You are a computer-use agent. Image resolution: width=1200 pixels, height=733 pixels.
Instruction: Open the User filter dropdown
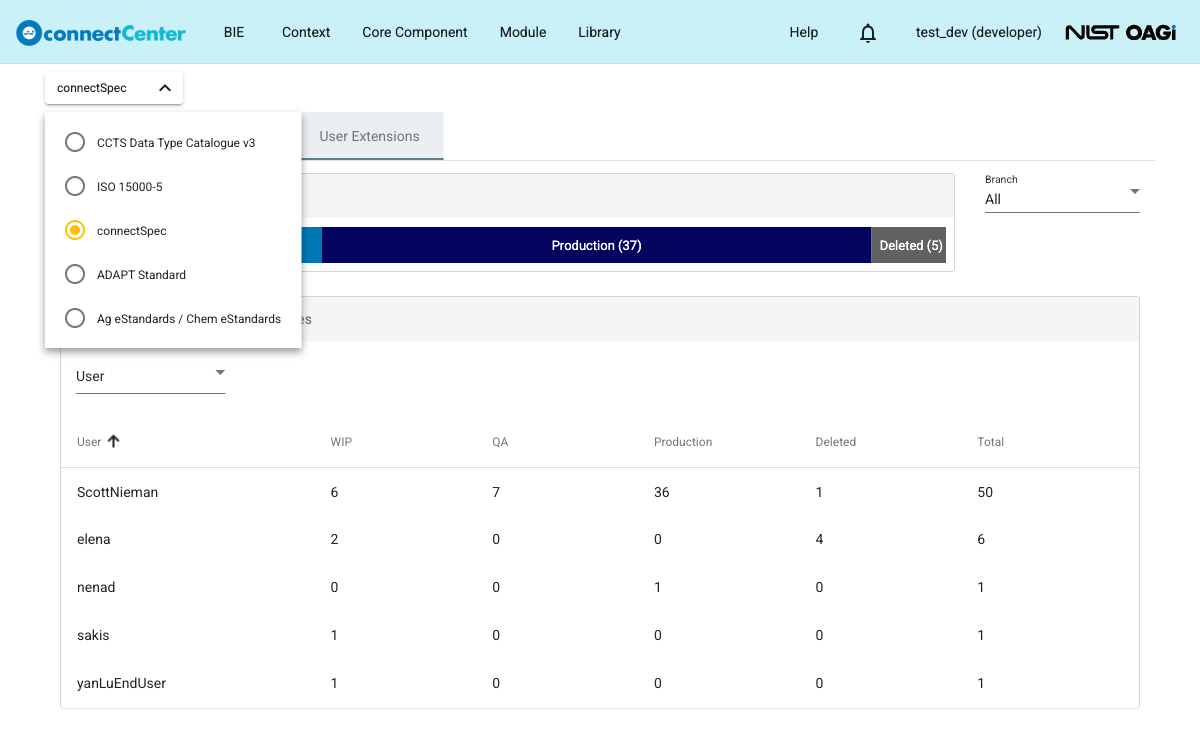tap(151, 376)
